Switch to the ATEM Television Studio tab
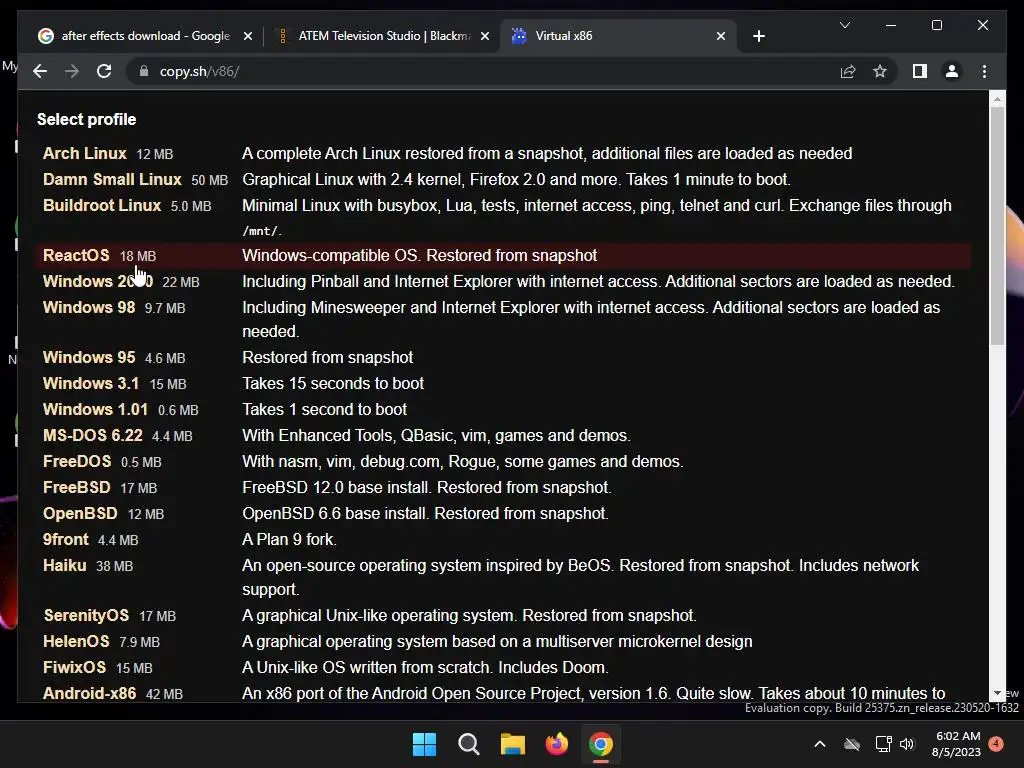 pos(383,36)
